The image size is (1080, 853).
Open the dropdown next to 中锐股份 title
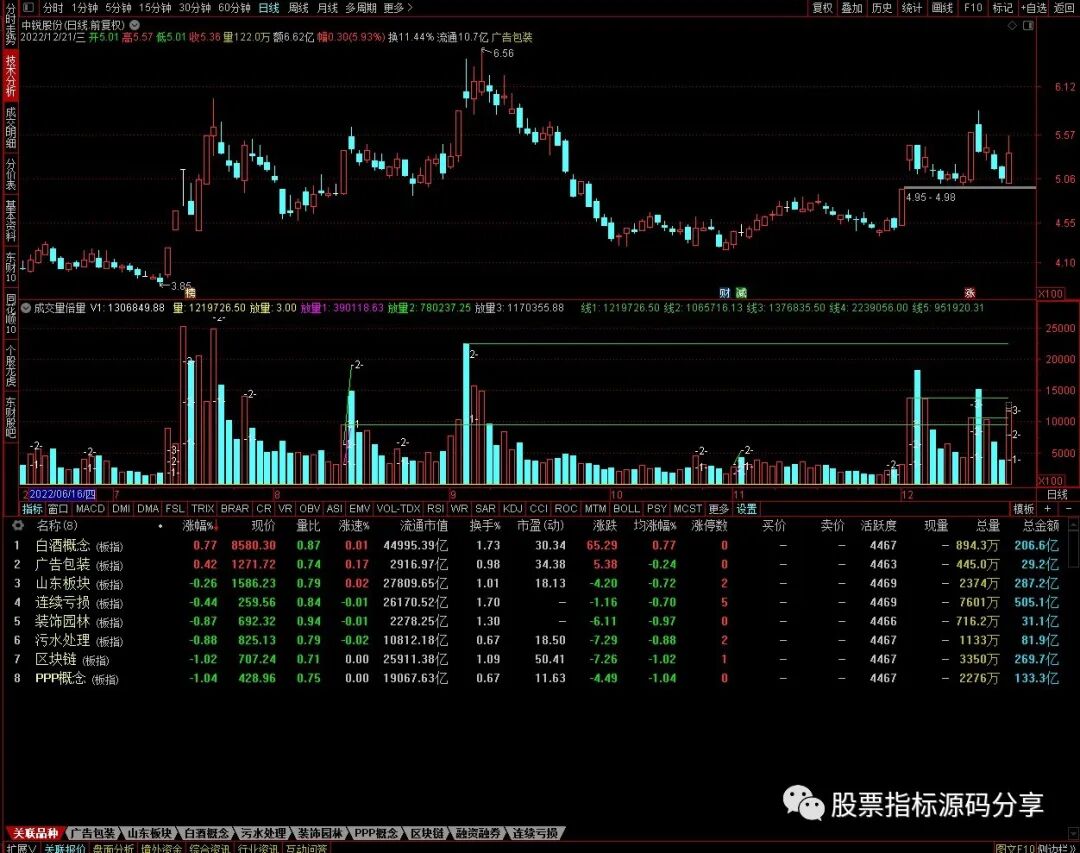pos(135,25)
